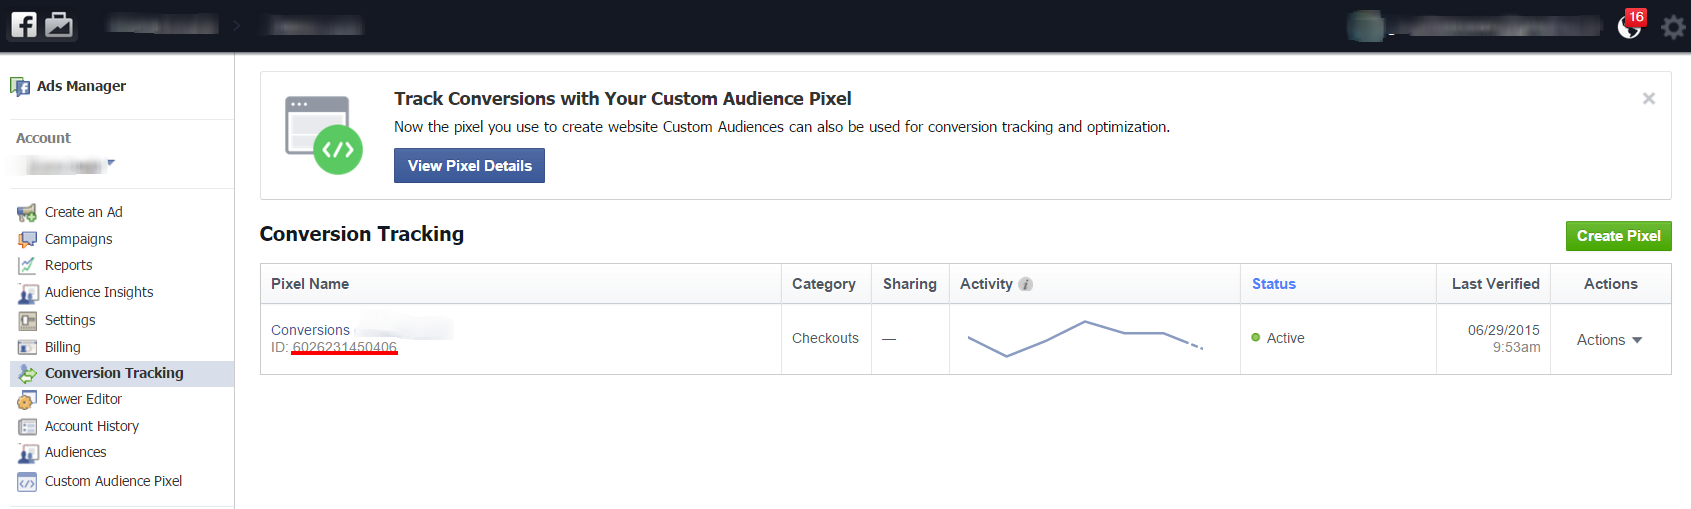Go to Billing

[x=63, y=347]
